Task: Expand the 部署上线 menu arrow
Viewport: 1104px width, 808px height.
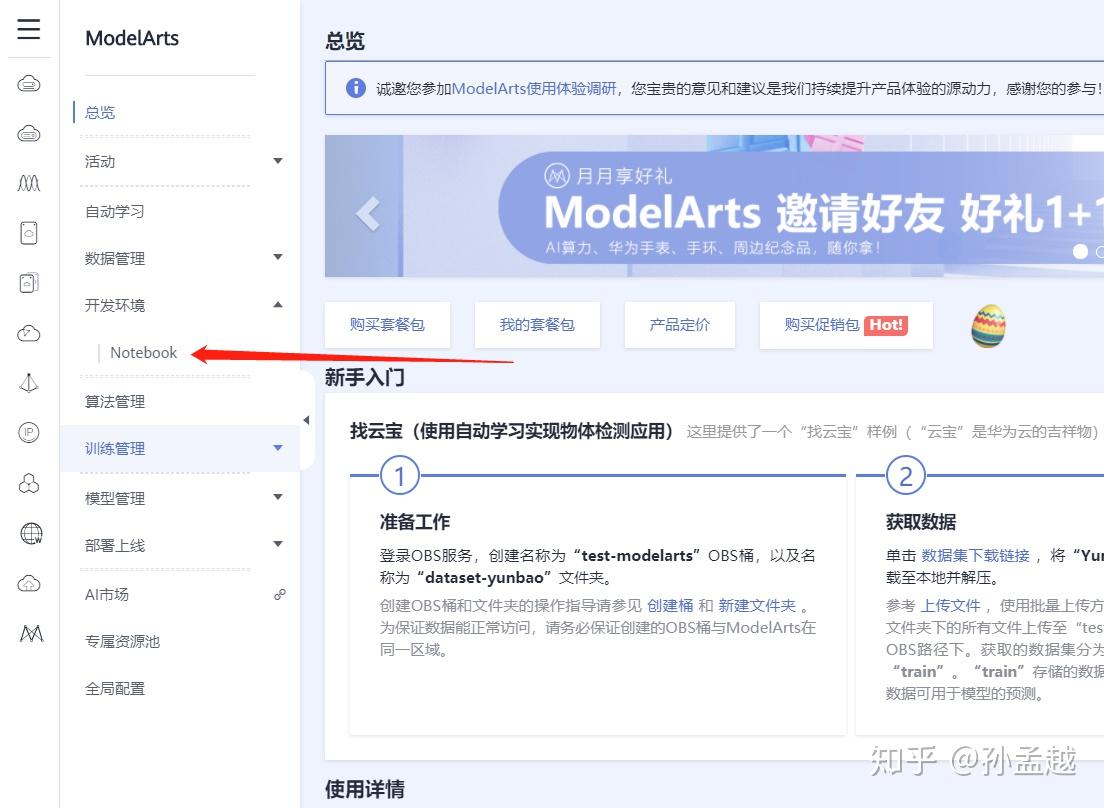Action: pos(278,544)
